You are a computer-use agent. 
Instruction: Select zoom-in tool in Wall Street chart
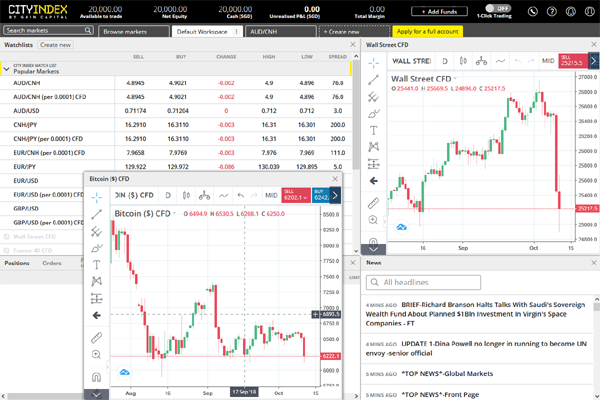pos(373,220)
